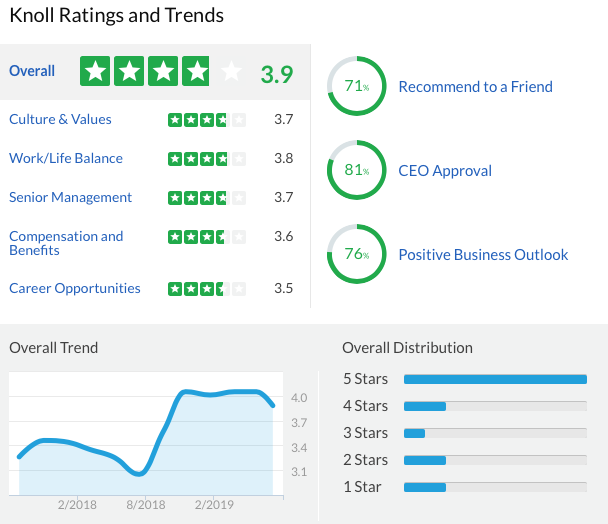Open Senior Management rating details
The image size is (608, 524).
(70, 197)
